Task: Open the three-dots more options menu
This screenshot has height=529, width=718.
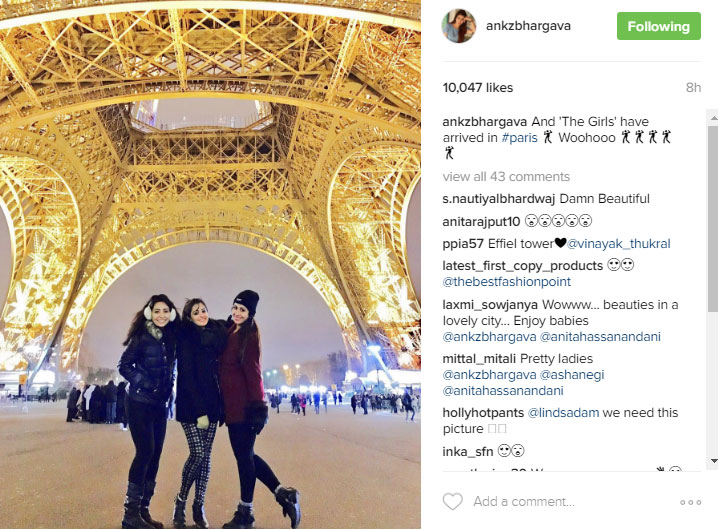Action: pyautogui.click(x=691, y=502)
